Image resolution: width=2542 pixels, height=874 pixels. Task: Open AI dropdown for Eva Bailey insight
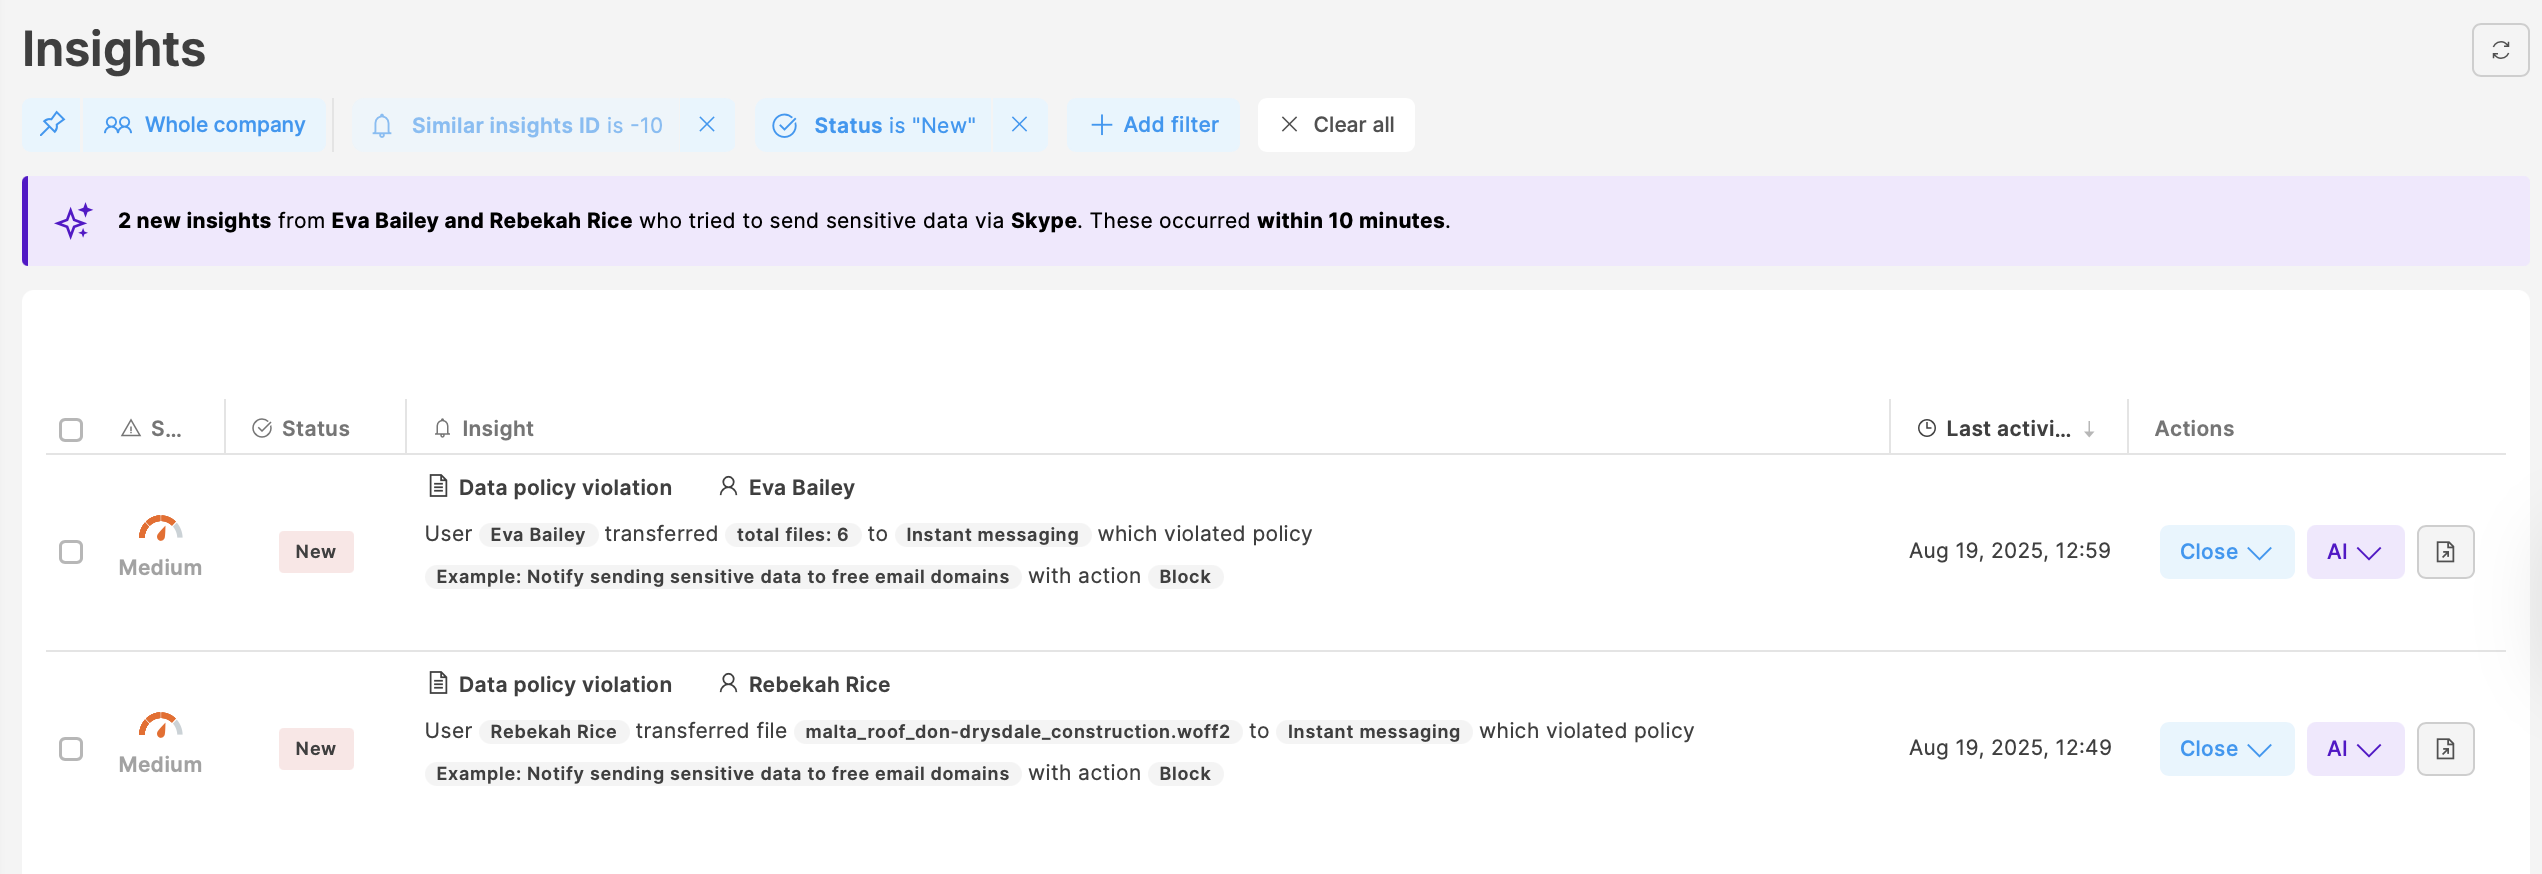click(2354, 552)
